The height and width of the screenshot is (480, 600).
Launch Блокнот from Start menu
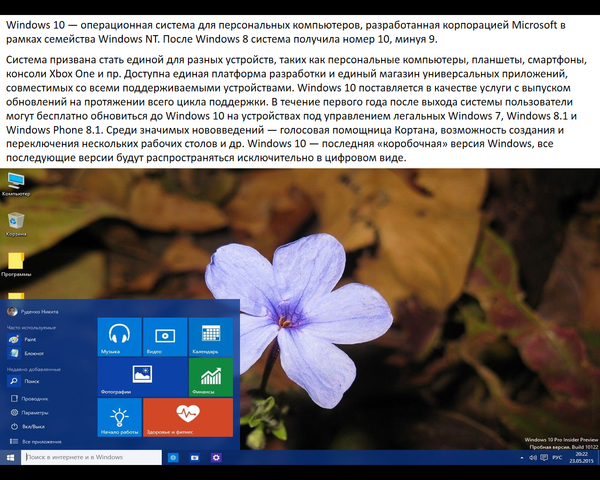click(x=33, y=353)
